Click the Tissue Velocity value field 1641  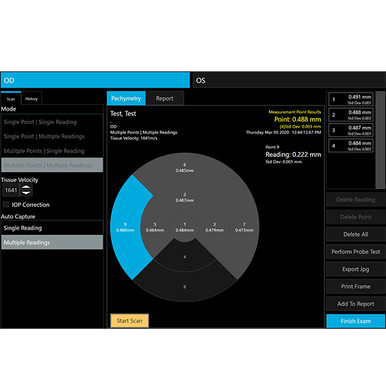pos(11,190)
